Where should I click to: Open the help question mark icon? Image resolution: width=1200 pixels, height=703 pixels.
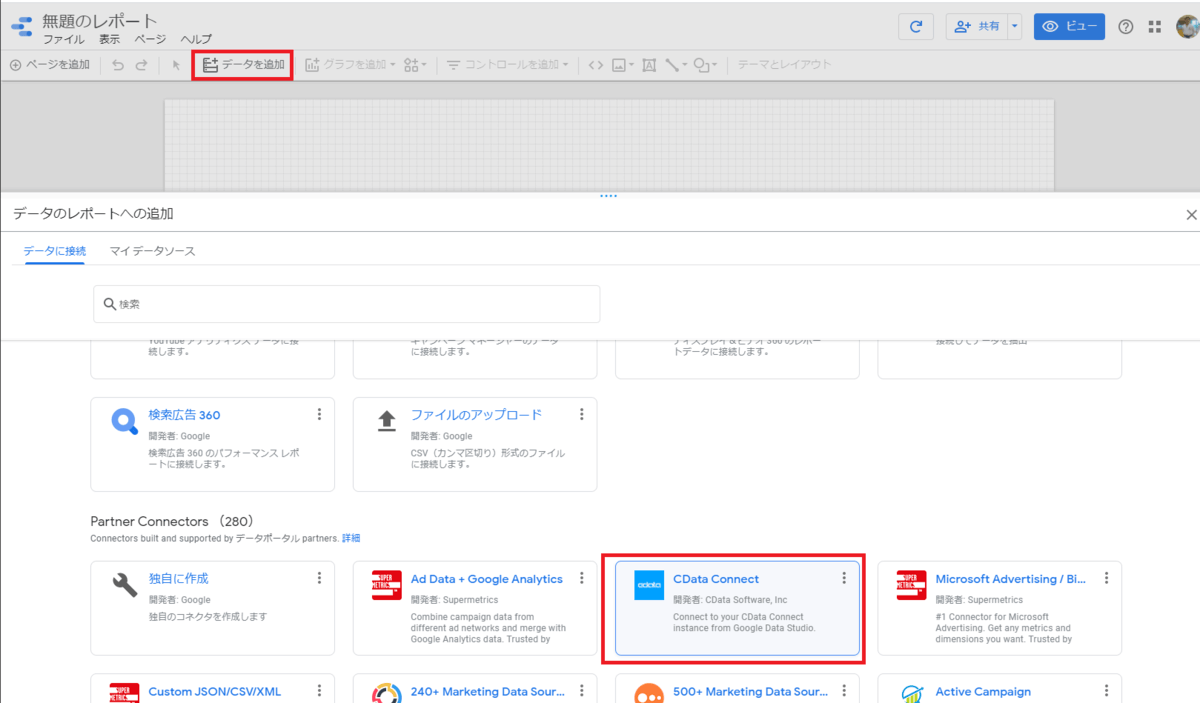(1126, 27)
